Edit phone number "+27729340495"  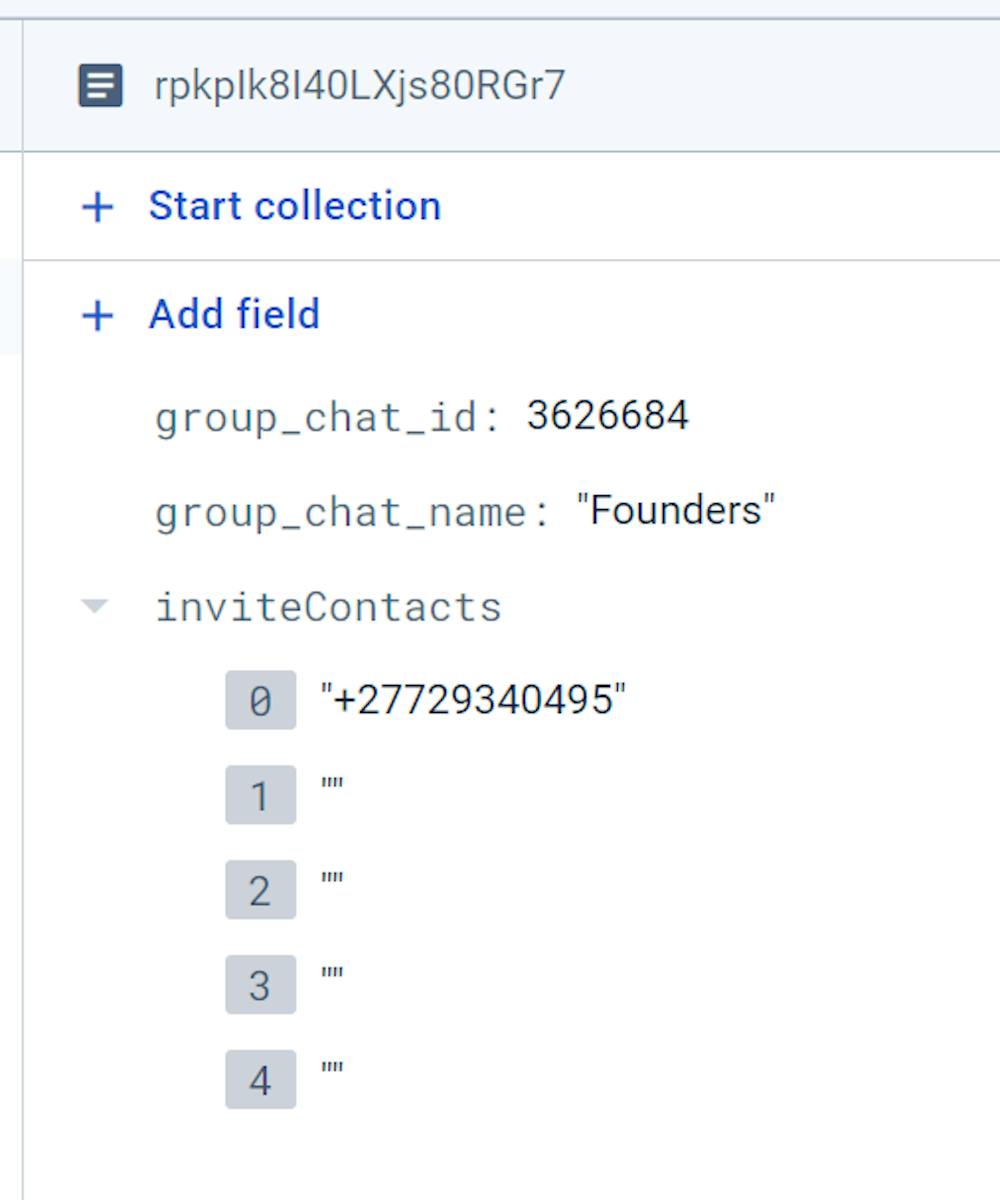[473, 699]
